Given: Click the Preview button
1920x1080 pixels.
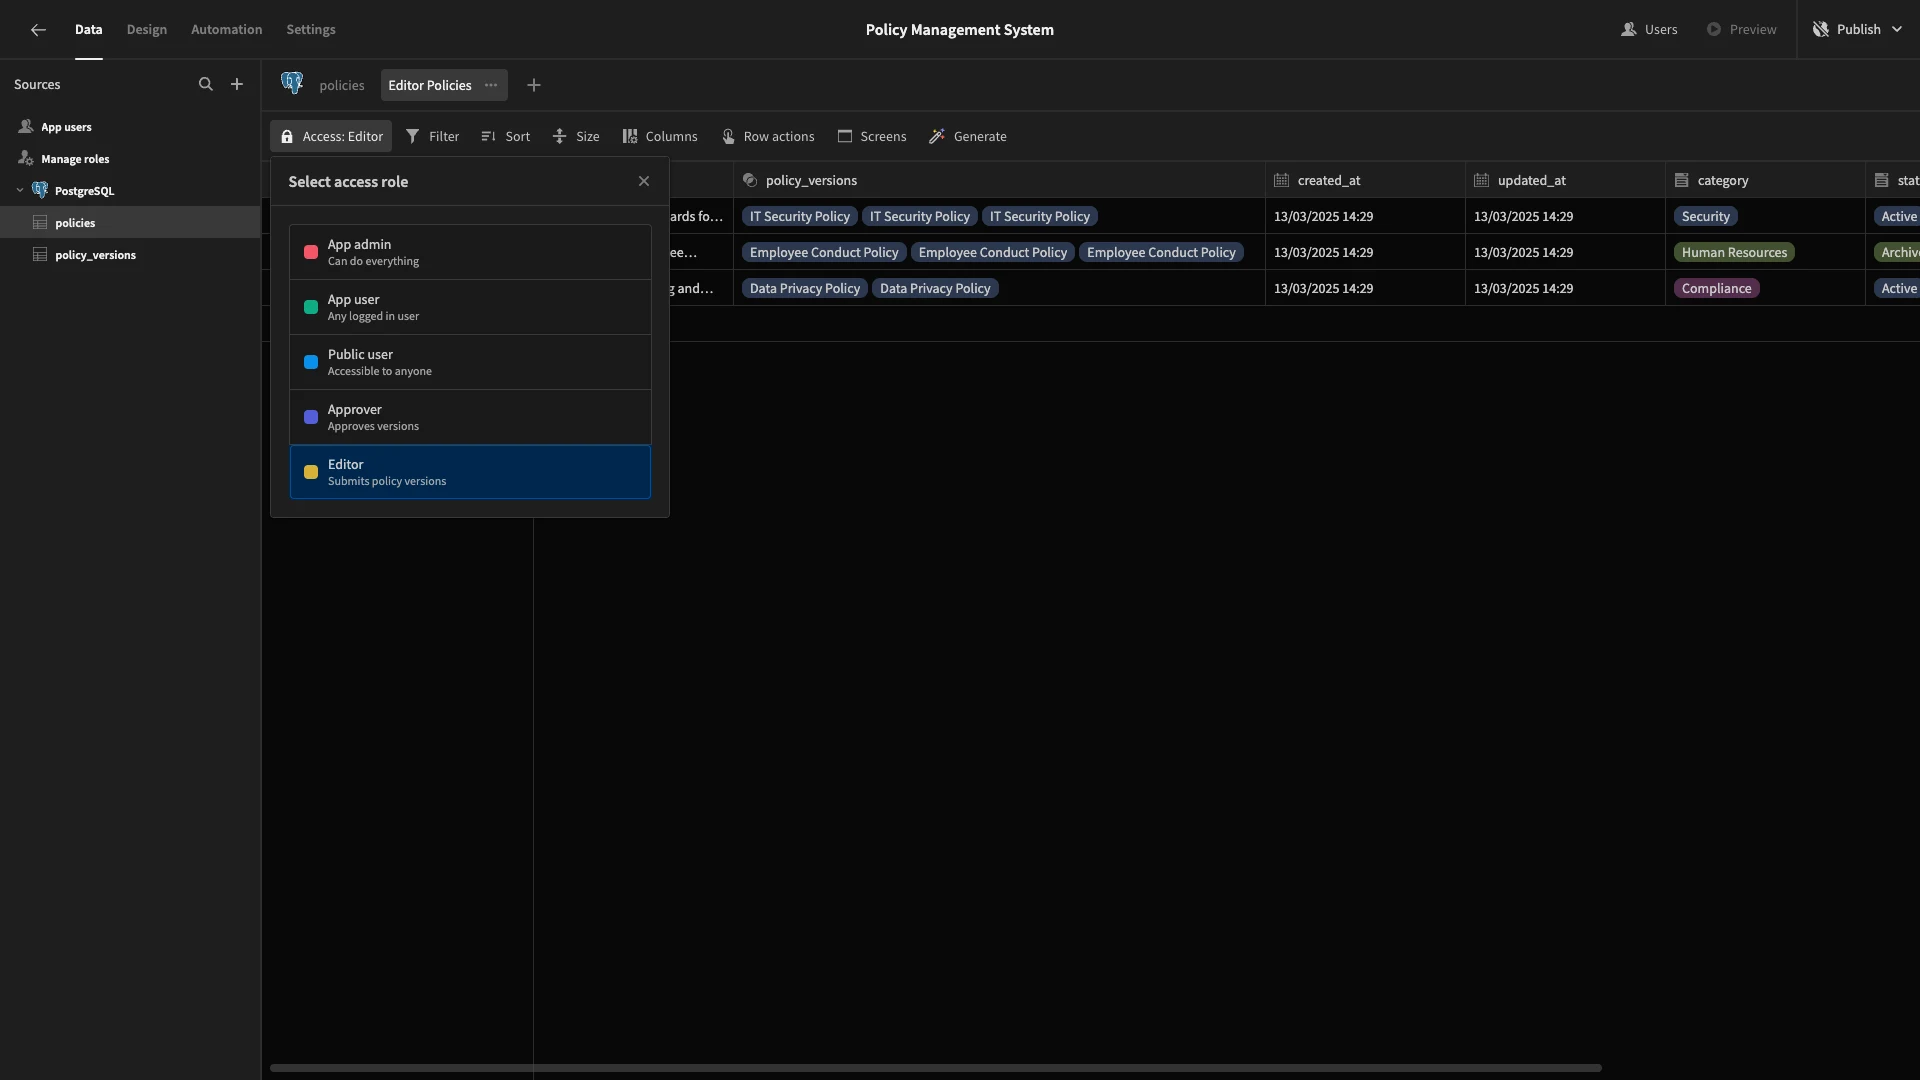Looking at the screenshot, I should coord(1741,30).
